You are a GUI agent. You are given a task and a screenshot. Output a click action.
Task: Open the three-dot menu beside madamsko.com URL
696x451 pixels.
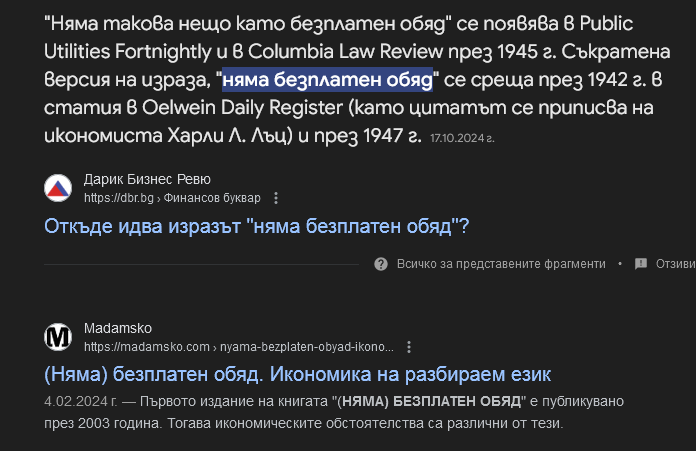tap(410, 347)
